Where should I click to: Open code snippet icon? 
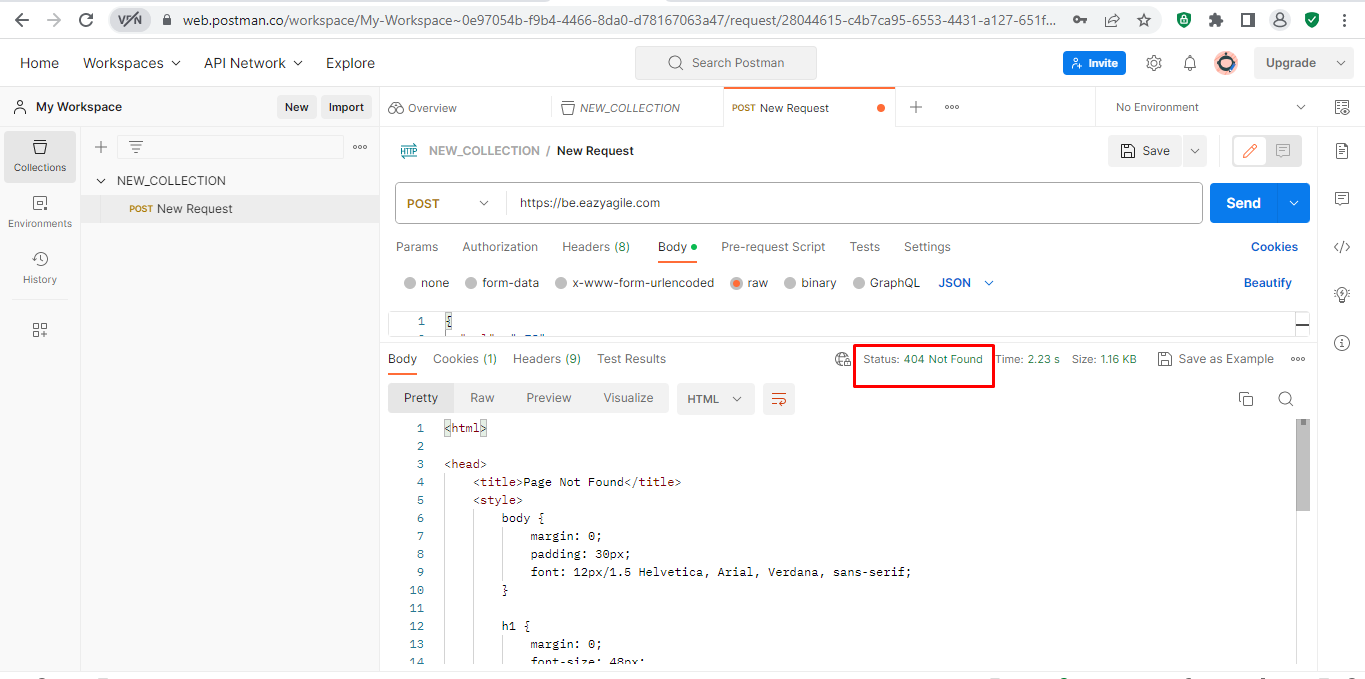pos(1342,247)
